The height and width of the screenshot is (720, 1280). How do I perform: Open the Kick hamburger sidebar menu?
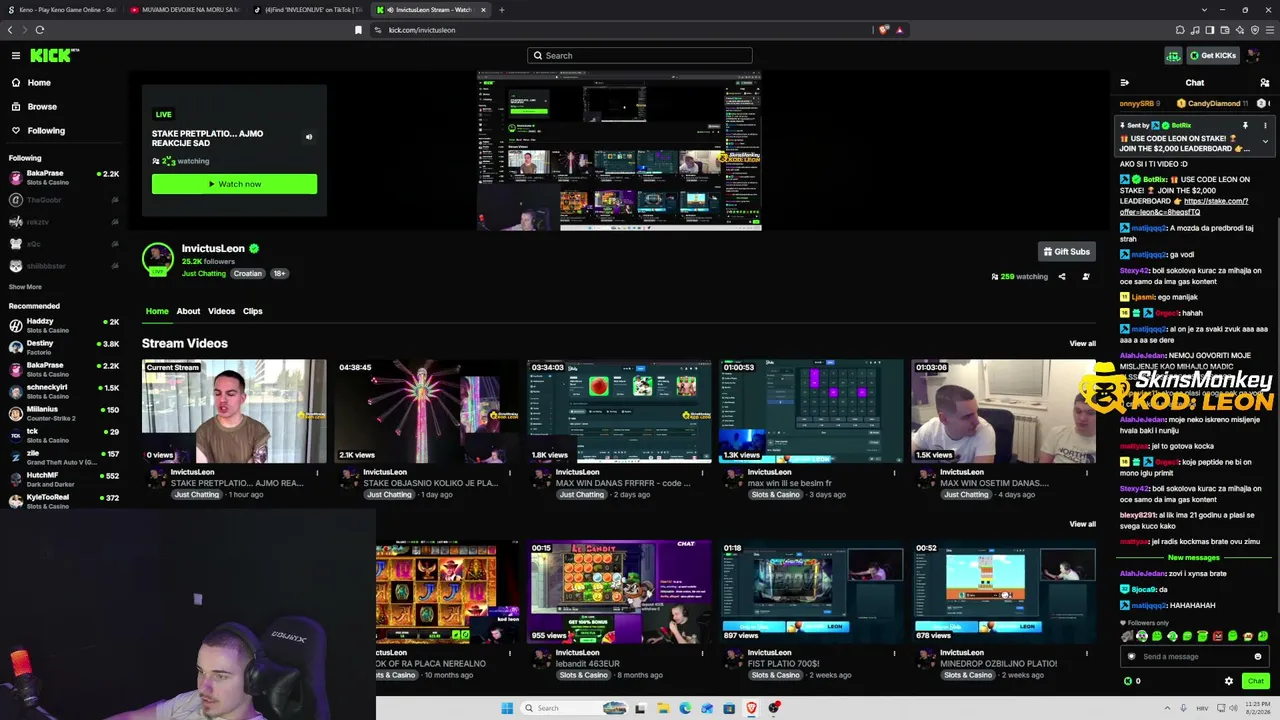[x=16, y=56]
